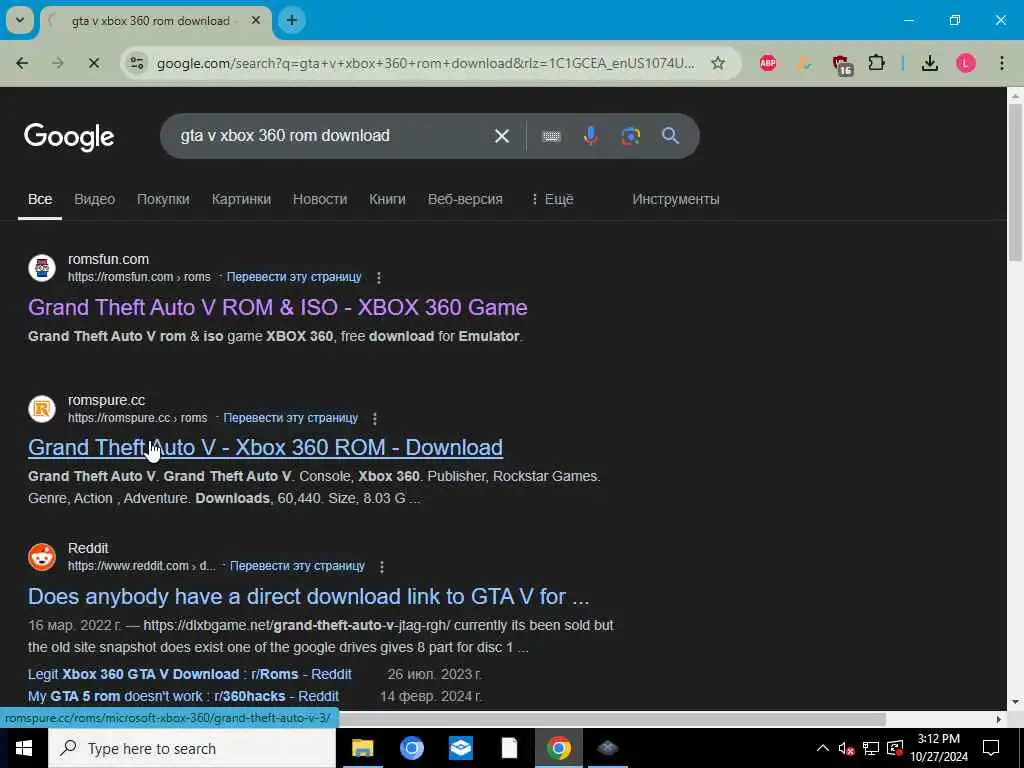Show hidden system tray icons
Viewport: 1024px width, 768px height.
click(x=823, y=748)
